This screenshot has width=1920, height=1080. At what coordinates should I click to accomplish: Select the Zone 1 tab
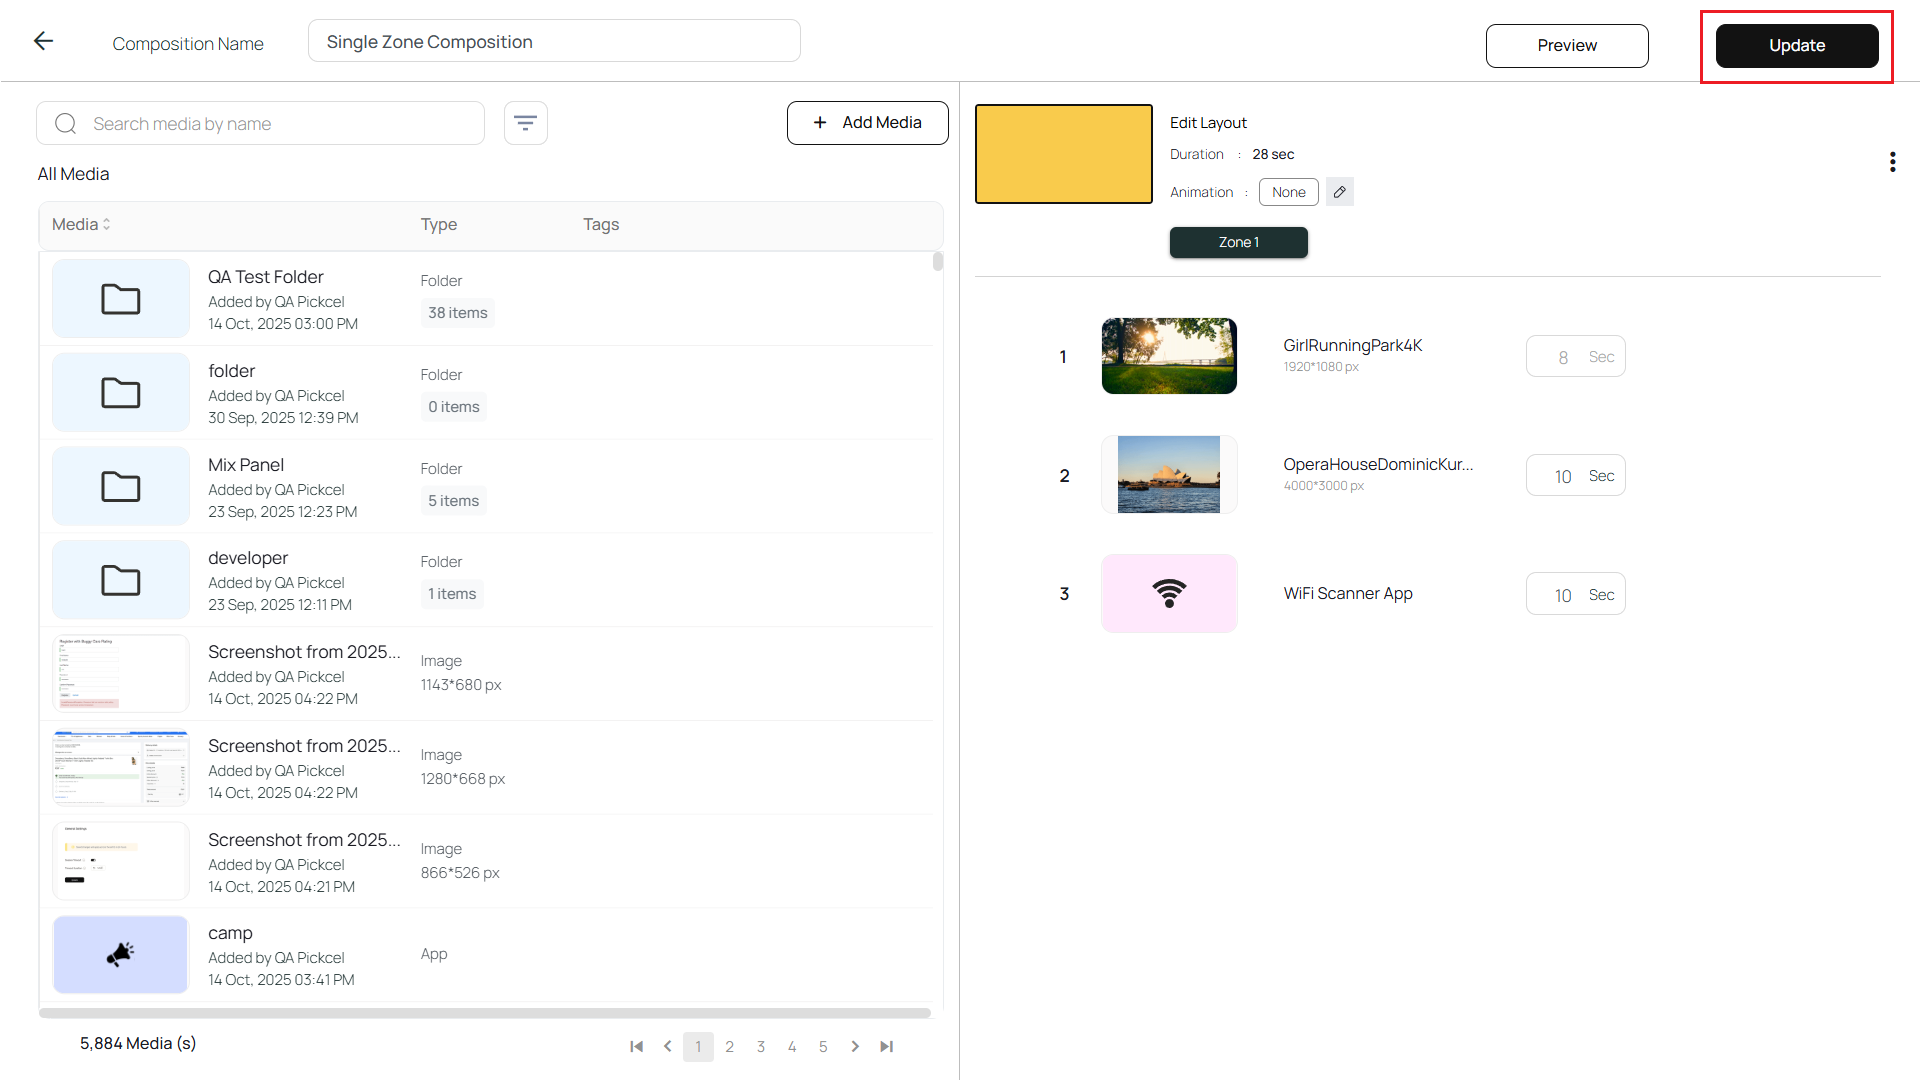coord(1238,242)
